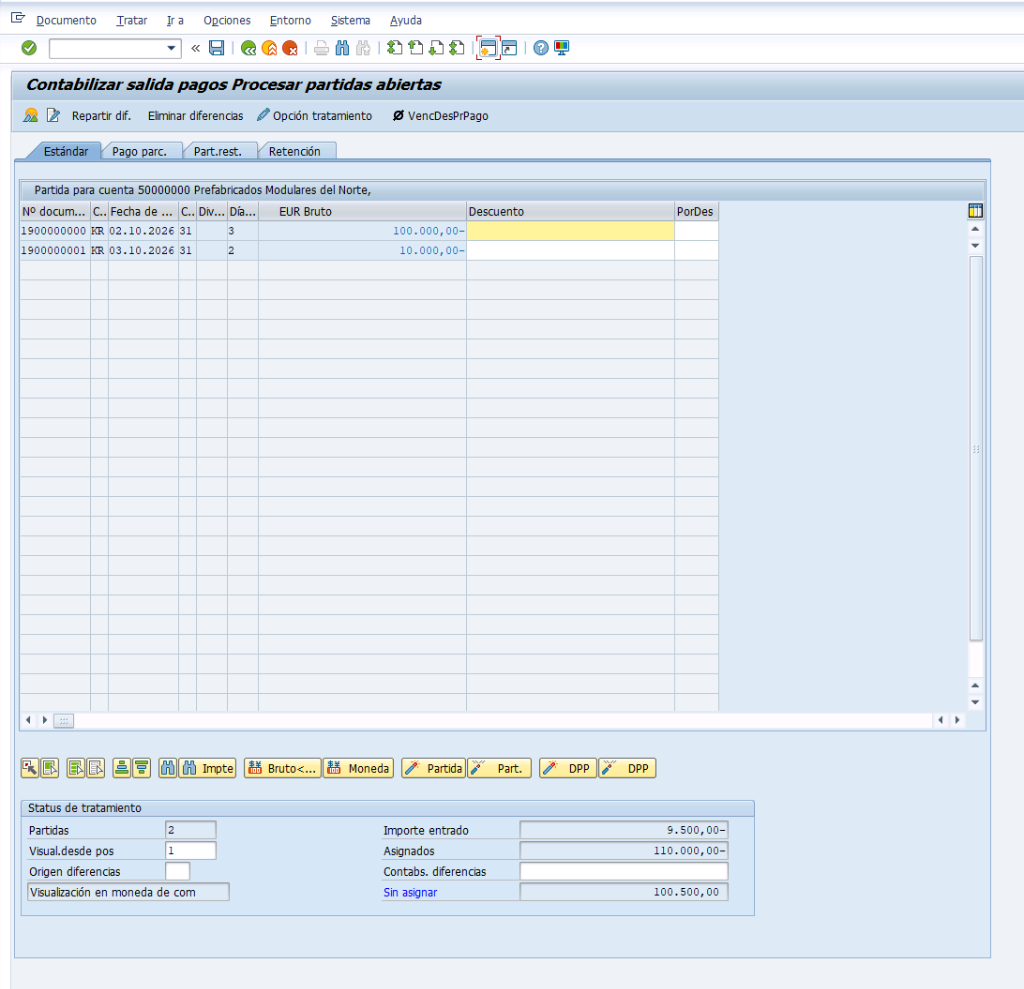Switch to the Part.rest. tab

tap(217, 151)
